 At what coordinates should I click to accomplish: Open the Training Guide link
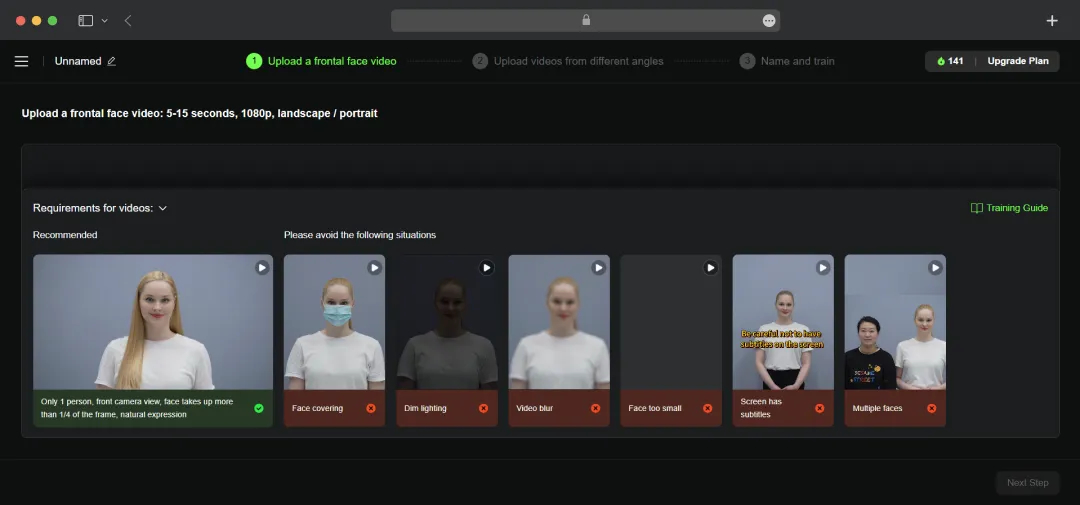[x=1009, y=208]
